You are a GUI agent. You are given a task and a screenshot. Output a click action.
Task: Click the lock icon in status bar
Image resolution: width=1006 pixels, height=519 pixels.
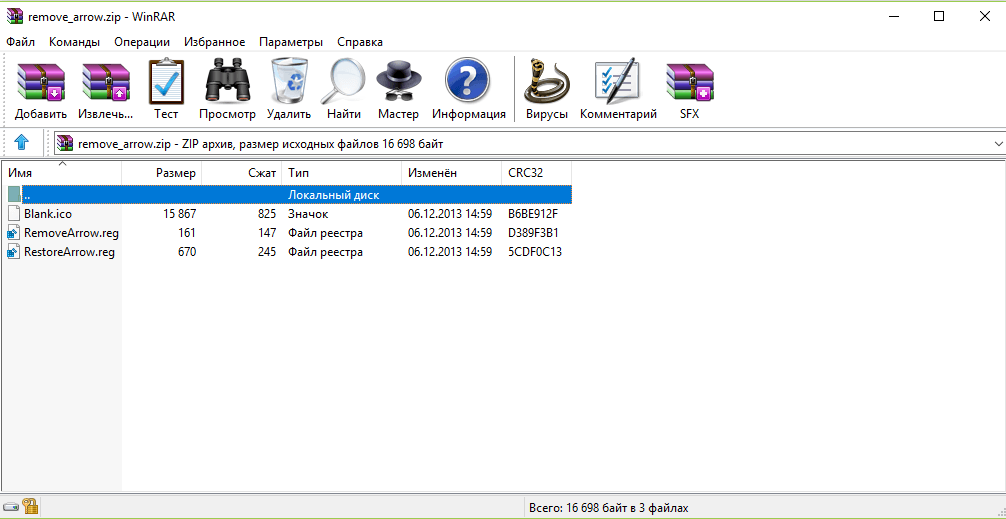click(x=30, y=507)
